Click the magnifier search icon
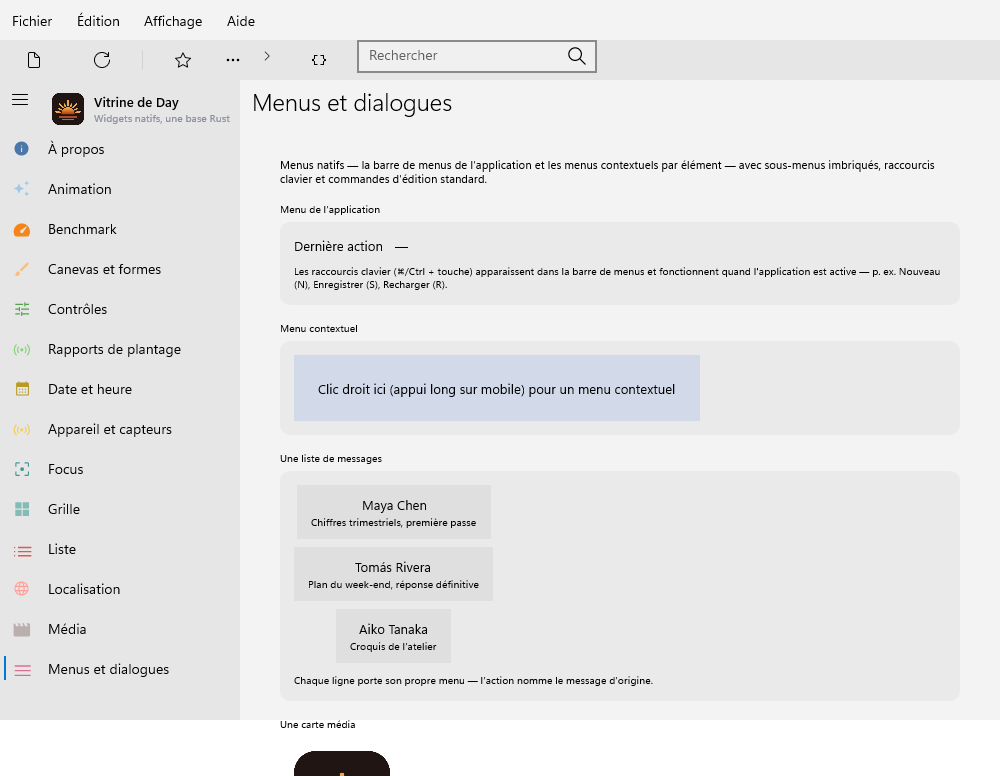Image resolution: width=1000 pixels, height=776 pixels. click(577, 56)
